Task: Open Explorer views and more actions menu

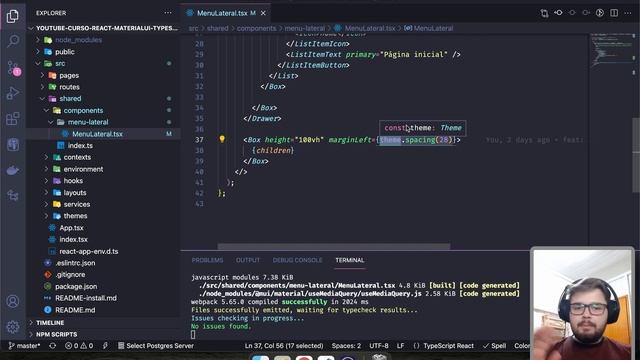Action: (x=168, y=13)
